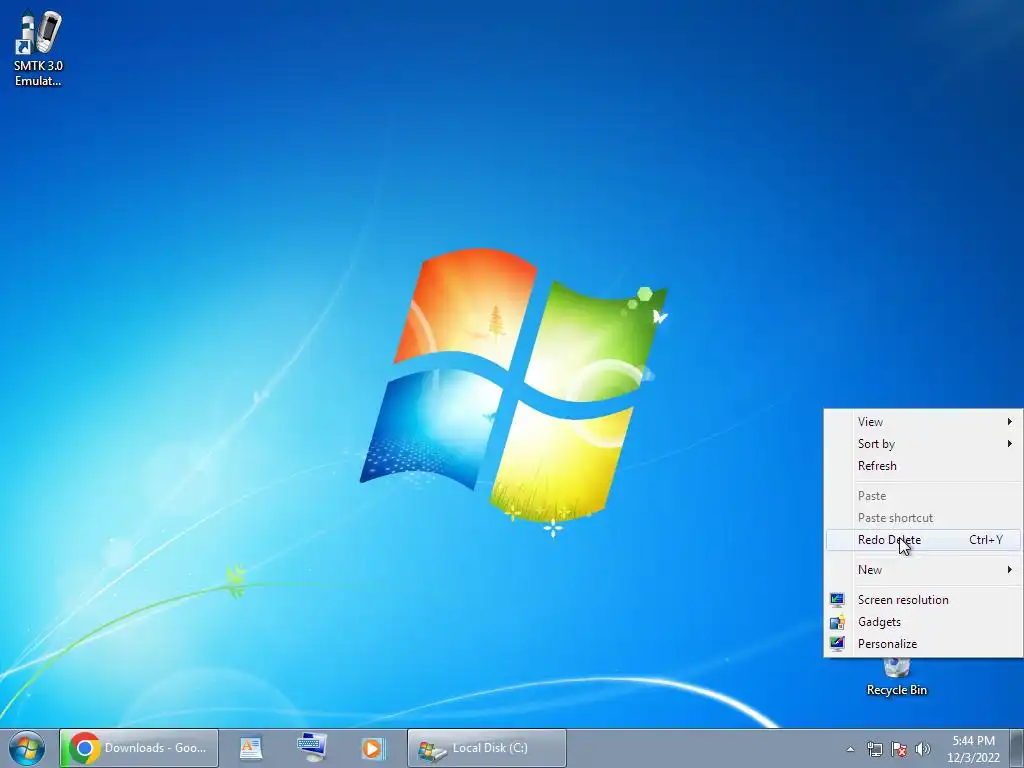
Task: Open Screen resolution settings
Action: coord(923,600)
